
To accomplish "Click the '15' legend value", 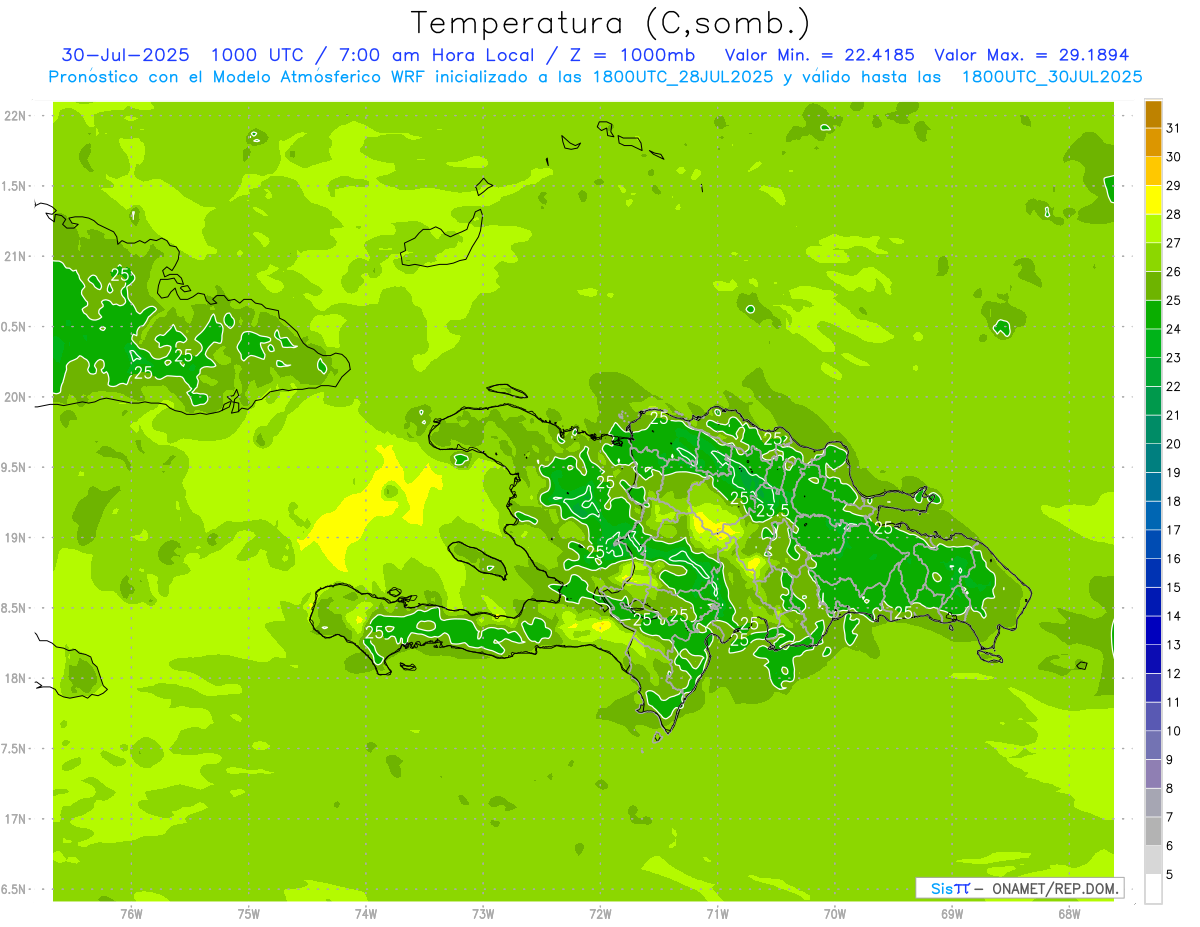I will (1174, 588).
